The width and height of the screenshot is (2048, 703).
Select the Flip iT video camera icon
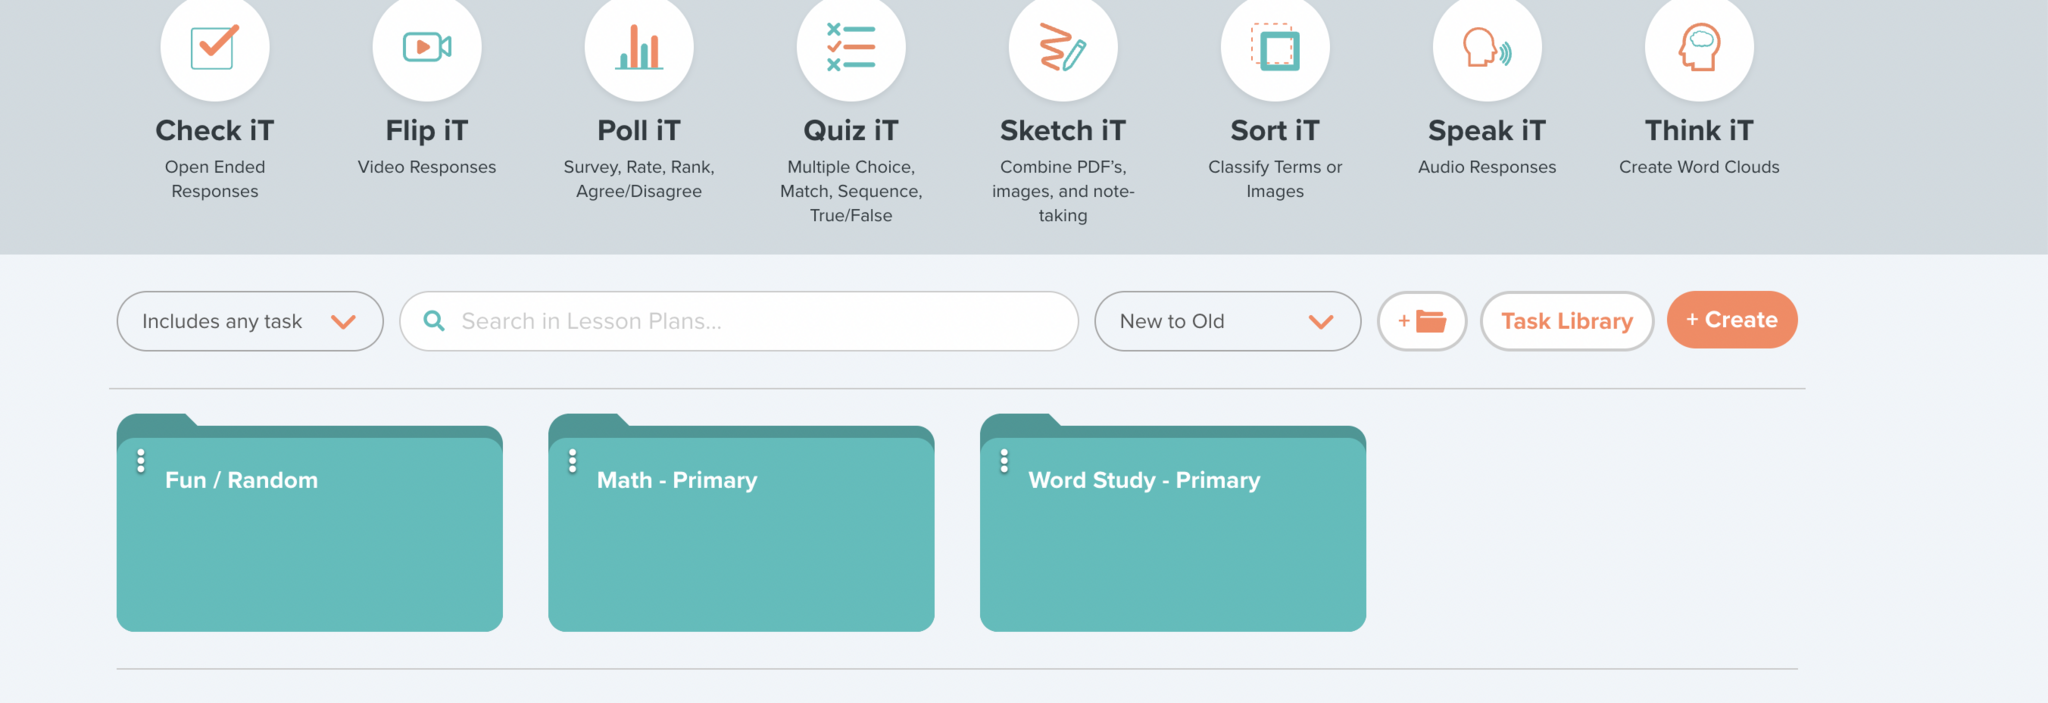(x=427, y=46)
